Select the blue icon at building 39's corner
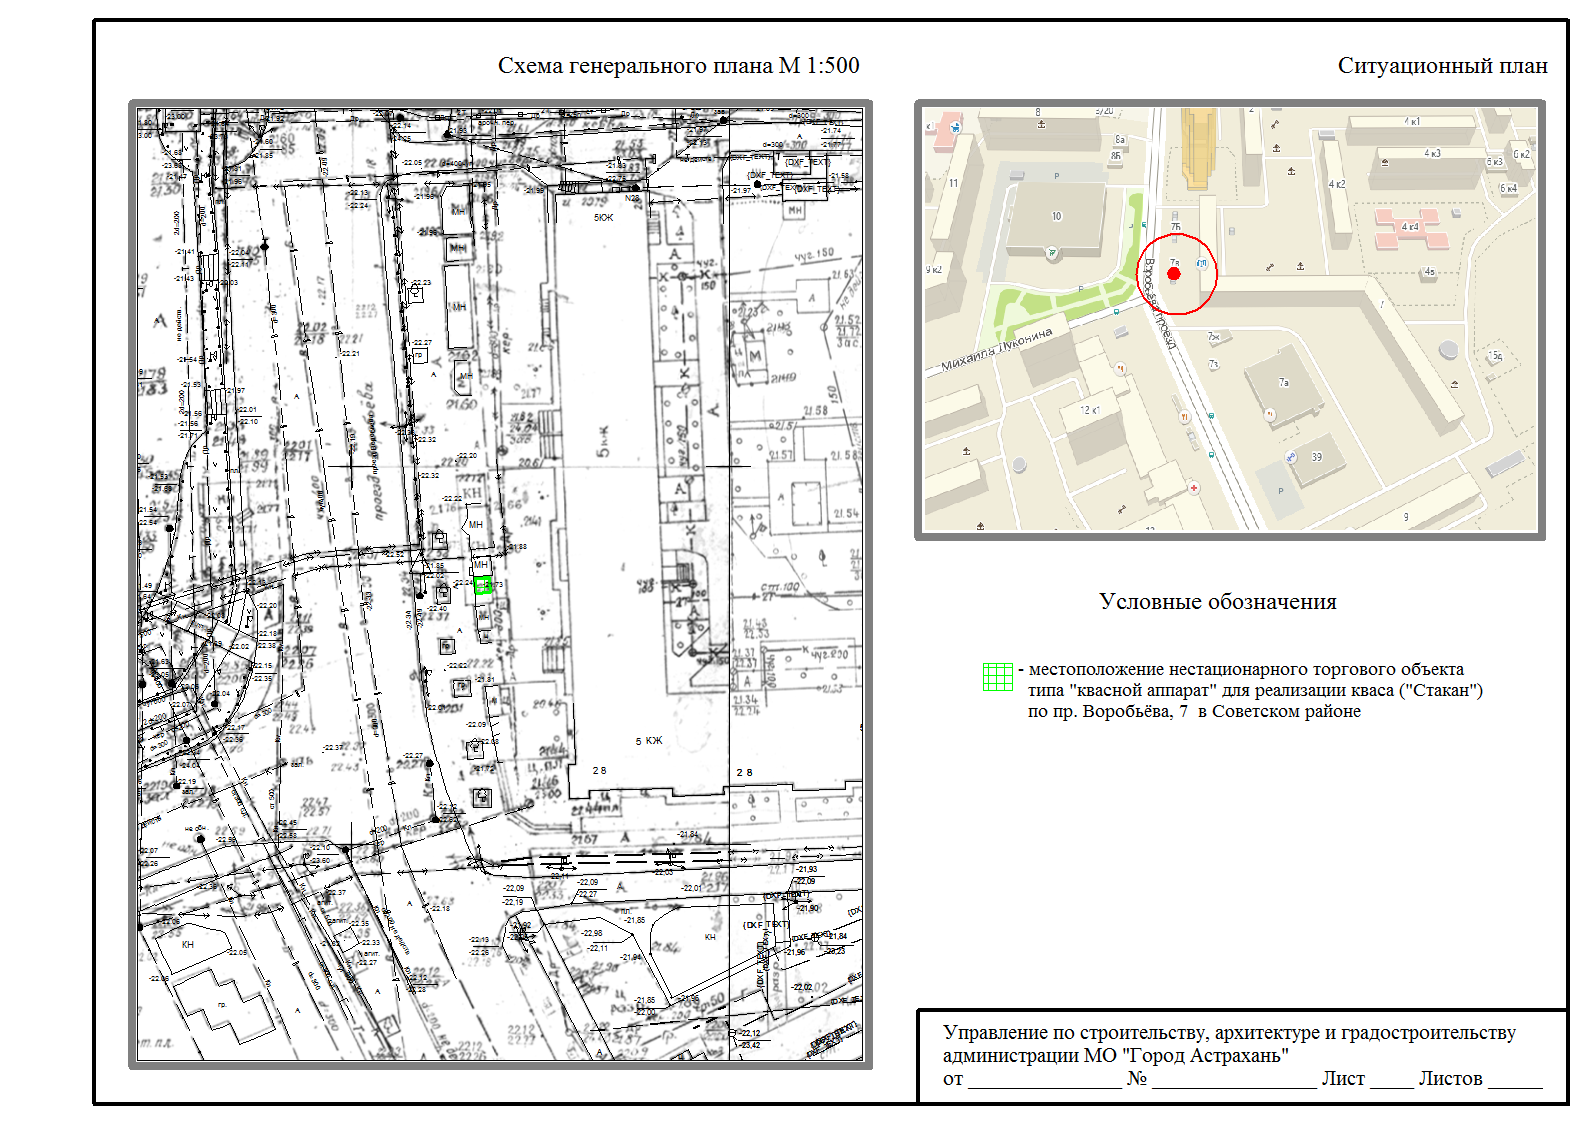 click(x=1291, y=457)
